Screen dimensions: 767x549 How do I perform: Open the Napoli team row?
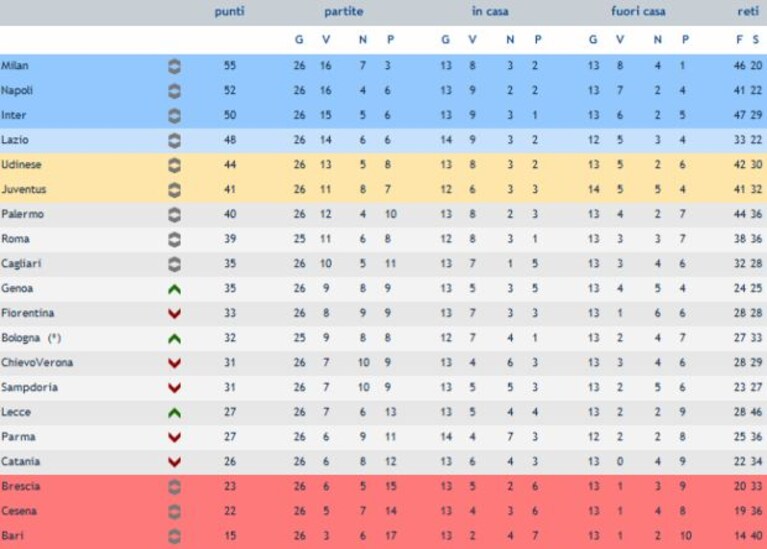point(384,91)
